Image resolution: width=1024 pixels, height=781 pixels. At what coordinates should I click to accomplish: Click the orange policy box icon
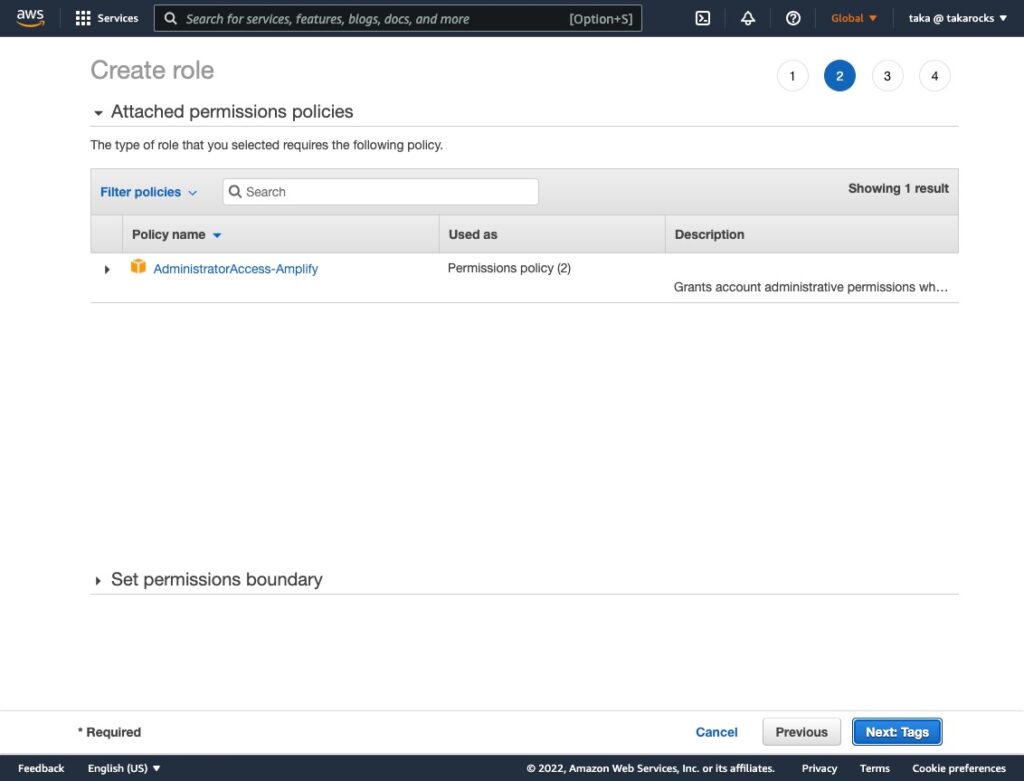click(138, 266)
